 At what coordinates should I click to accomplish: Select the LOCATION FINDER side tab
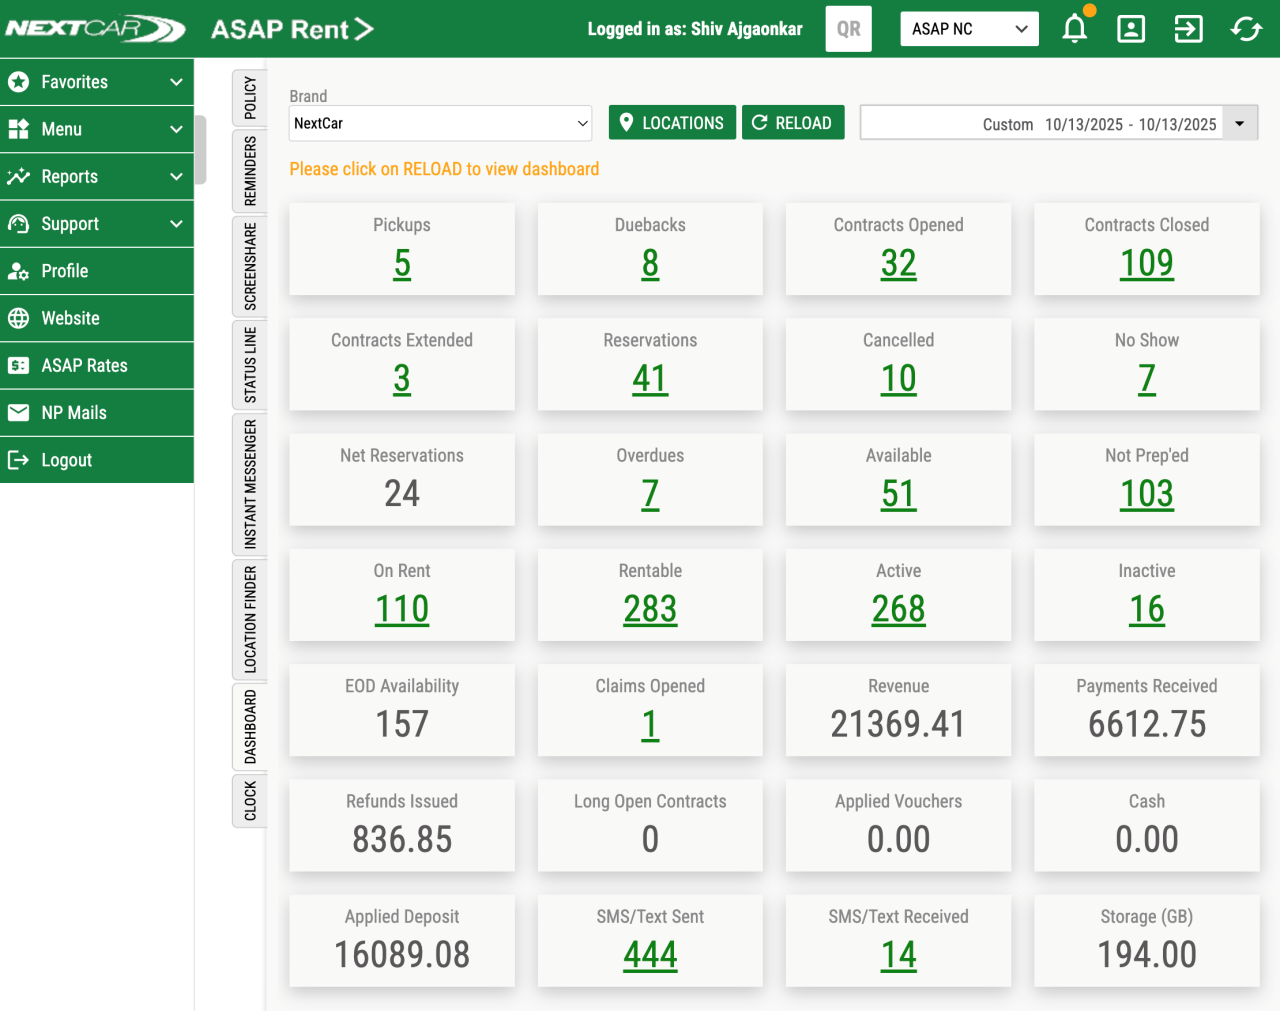pyautogui.click(x=250, y=619)
